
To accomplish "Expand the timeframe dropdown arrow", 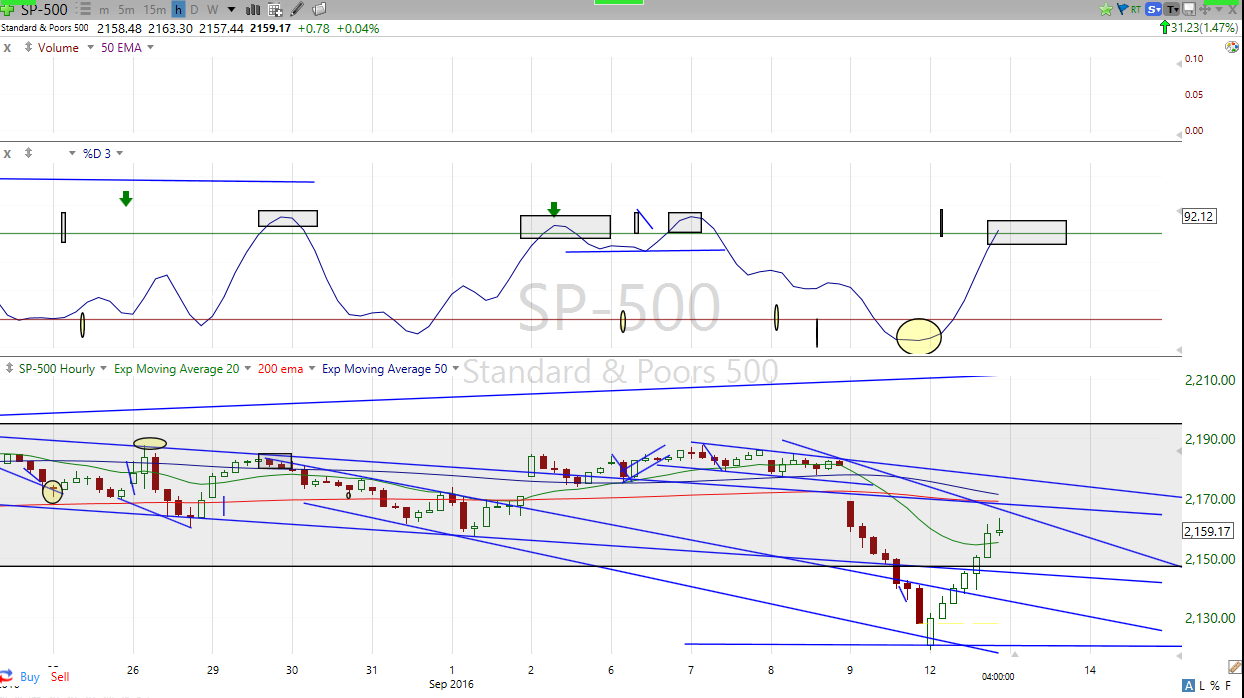I will coord(229,10).
